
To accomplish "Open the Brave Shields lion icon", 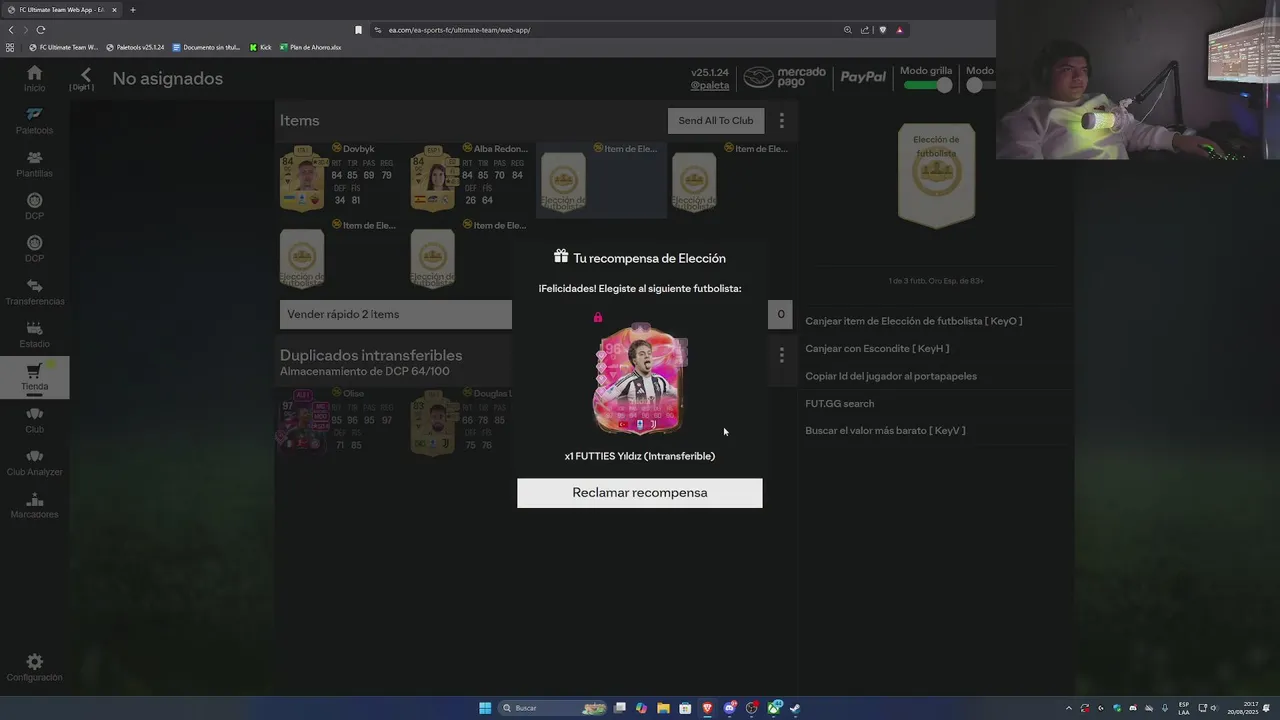I will tap(882, 30).
